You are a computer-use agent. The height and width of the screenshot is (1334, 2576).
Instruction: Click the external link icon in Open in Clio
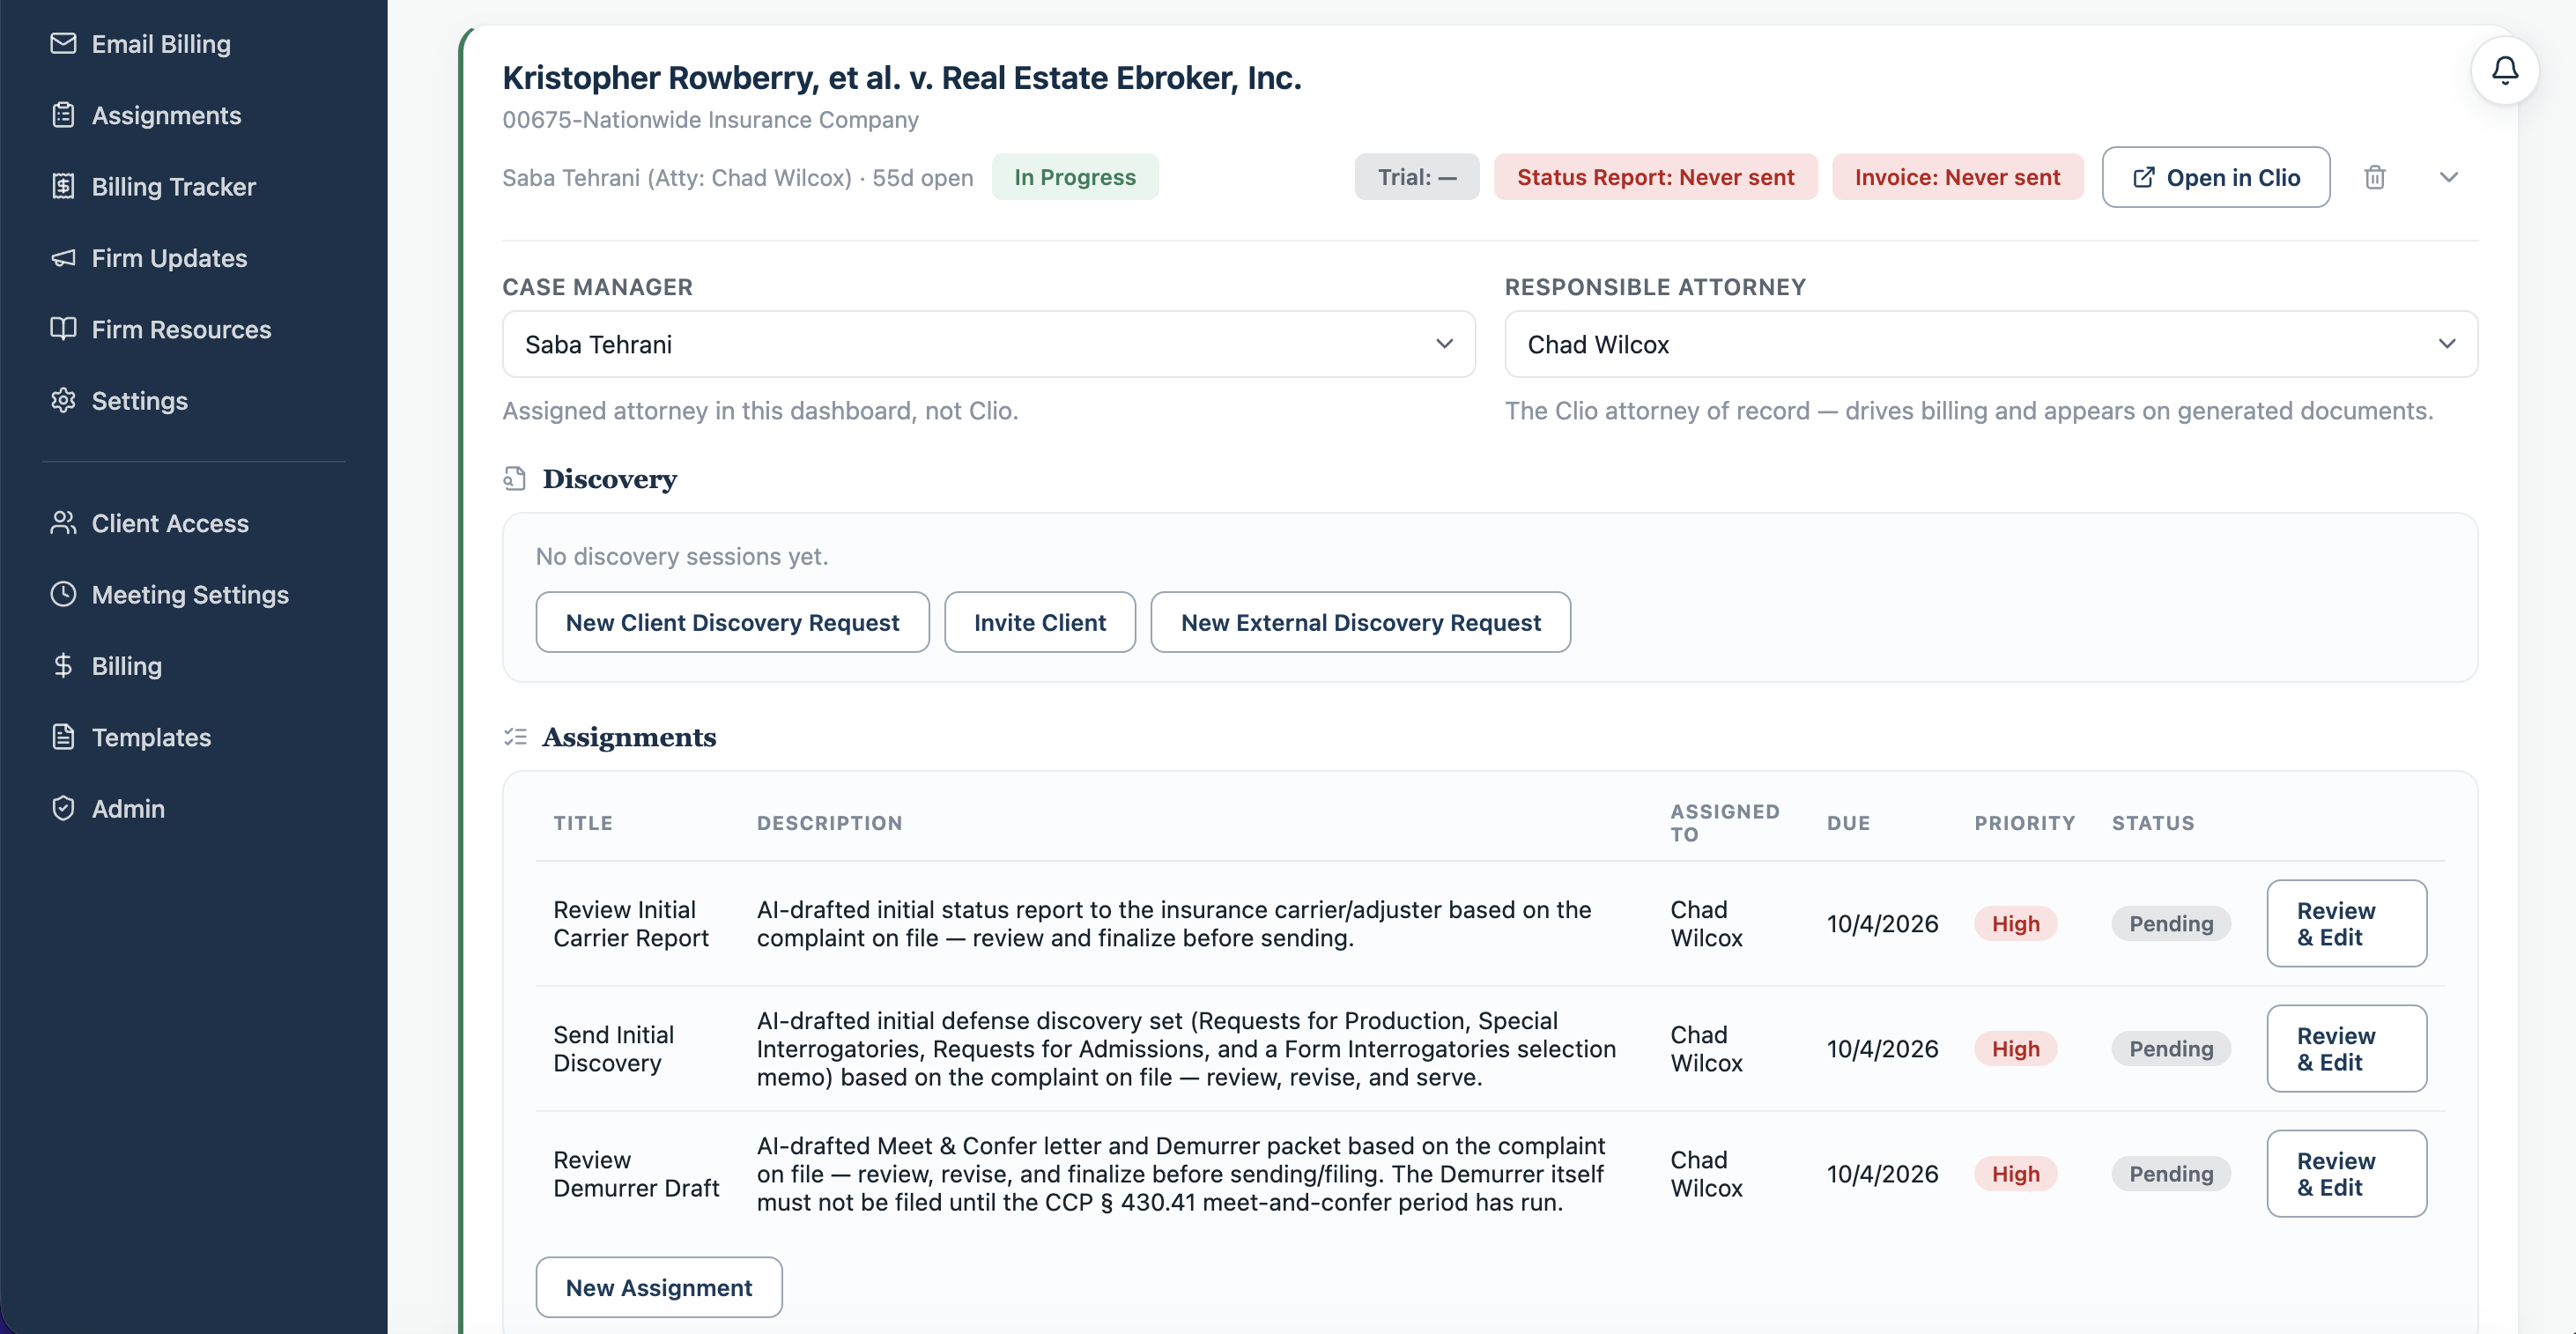(x=2143, y=177)
